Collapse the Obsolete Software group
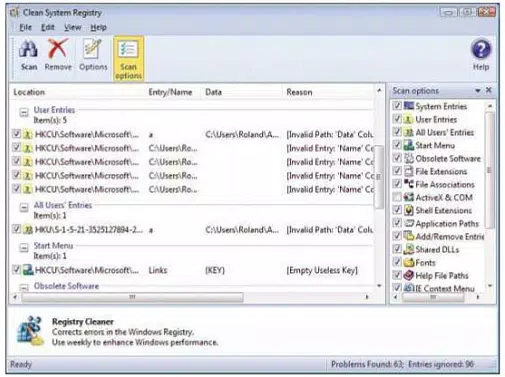 pyautogui.click(x=24, y=287)
